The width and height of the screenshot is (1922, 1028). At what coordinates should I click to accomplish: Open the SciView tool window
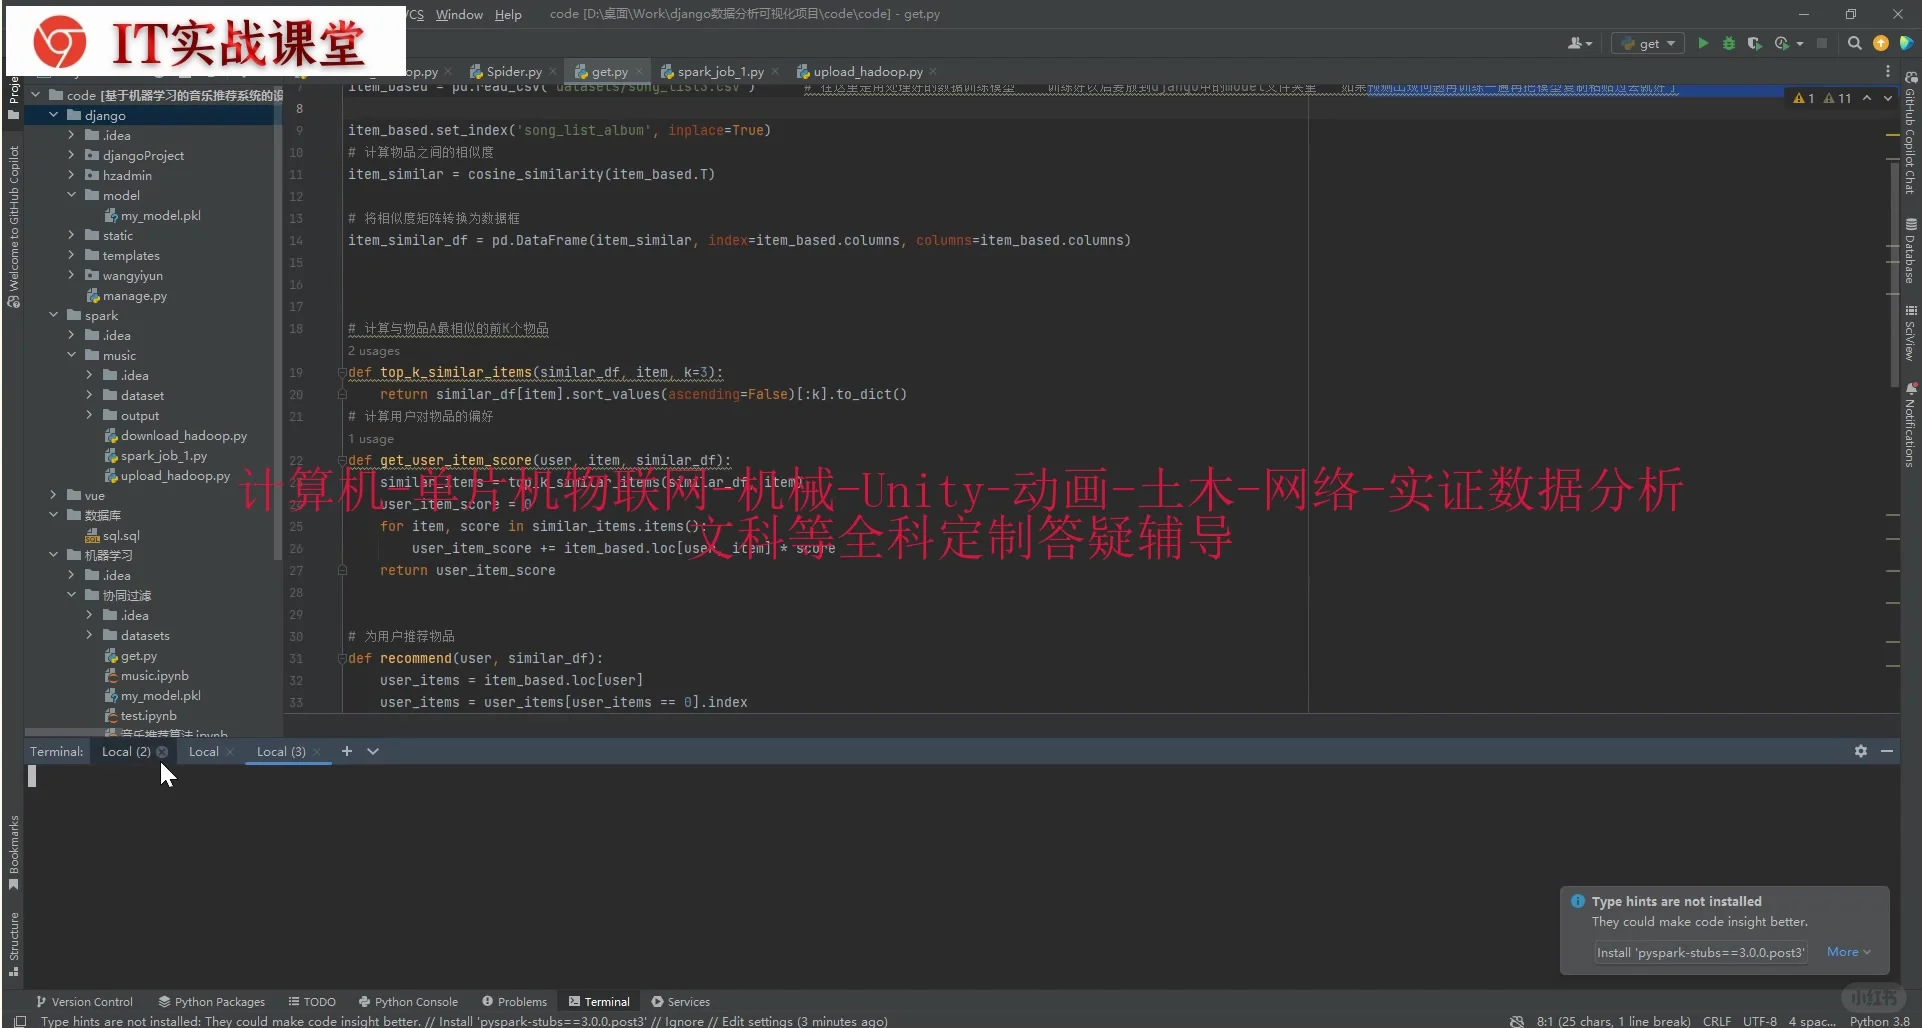[1911, 333]
